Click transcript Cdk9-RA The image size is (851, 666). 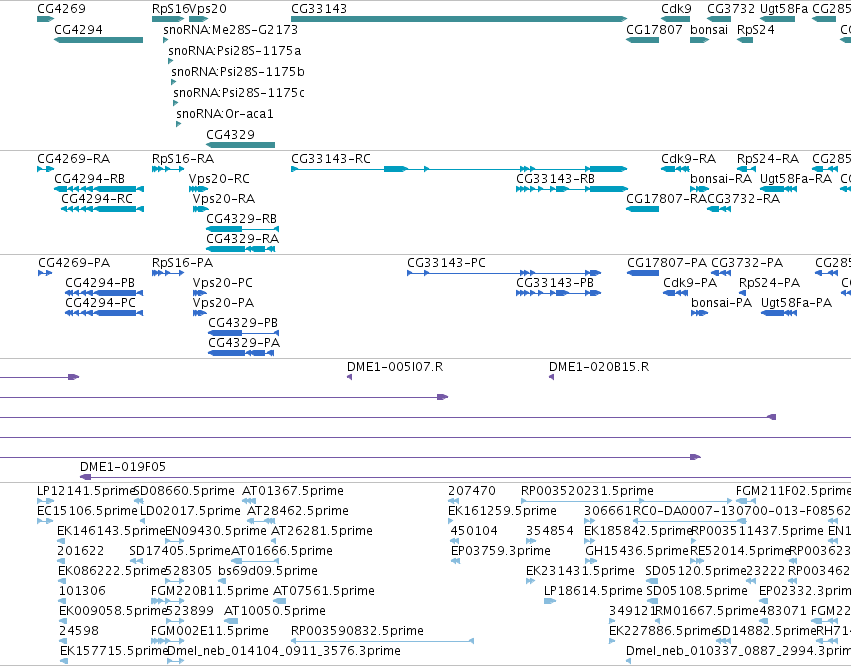click(x=675, y=169)
